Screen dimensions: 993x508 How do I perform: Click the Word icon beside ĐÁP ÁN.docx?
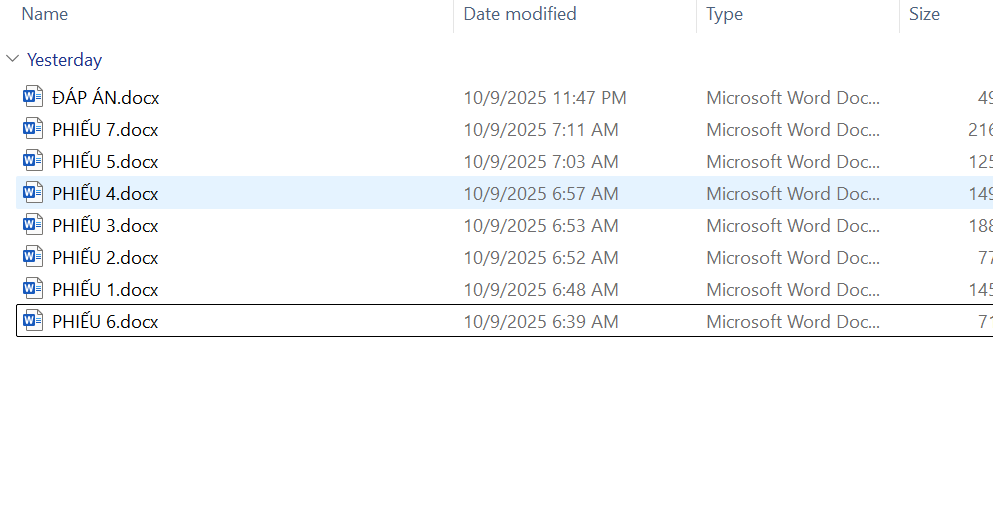tap(33, 97)
